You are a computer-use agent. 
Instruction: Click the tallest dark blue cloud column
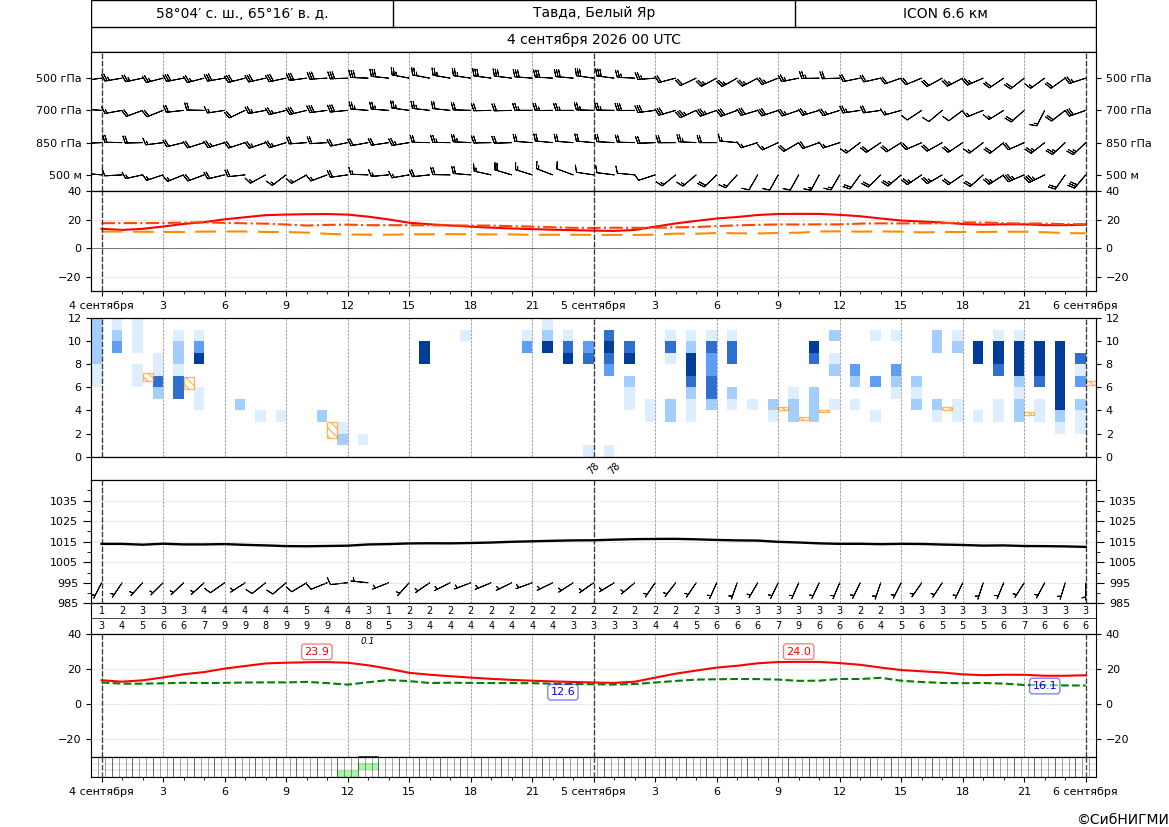(x=1060, y=376)
